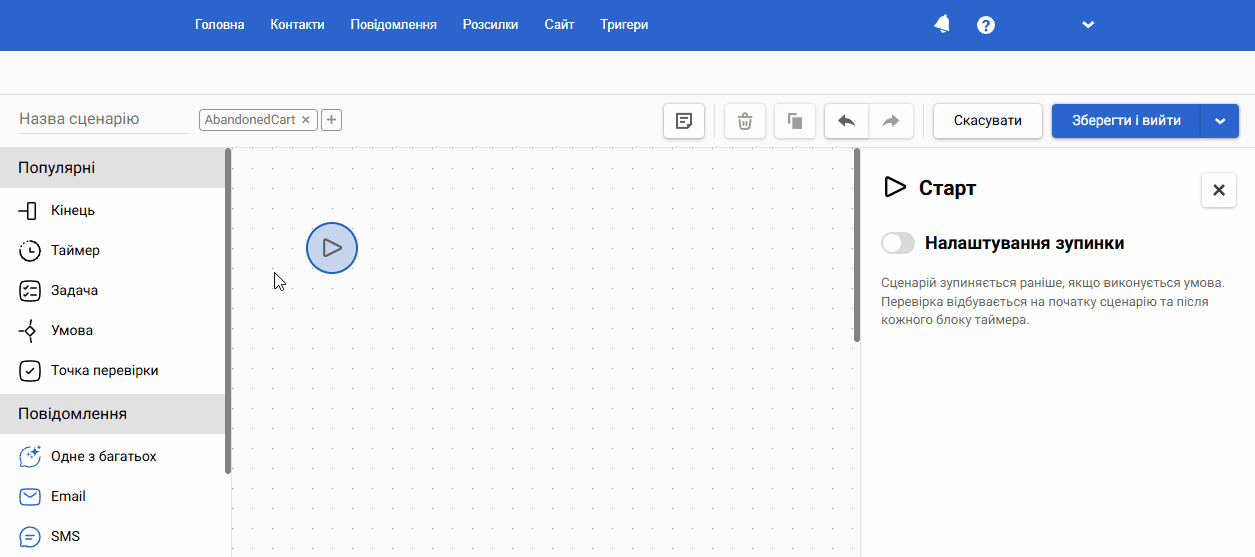Viewport: 1255px width, 557px height.
Task: Open the notes icon in toolbar
Action: click(x=684, y=121)
